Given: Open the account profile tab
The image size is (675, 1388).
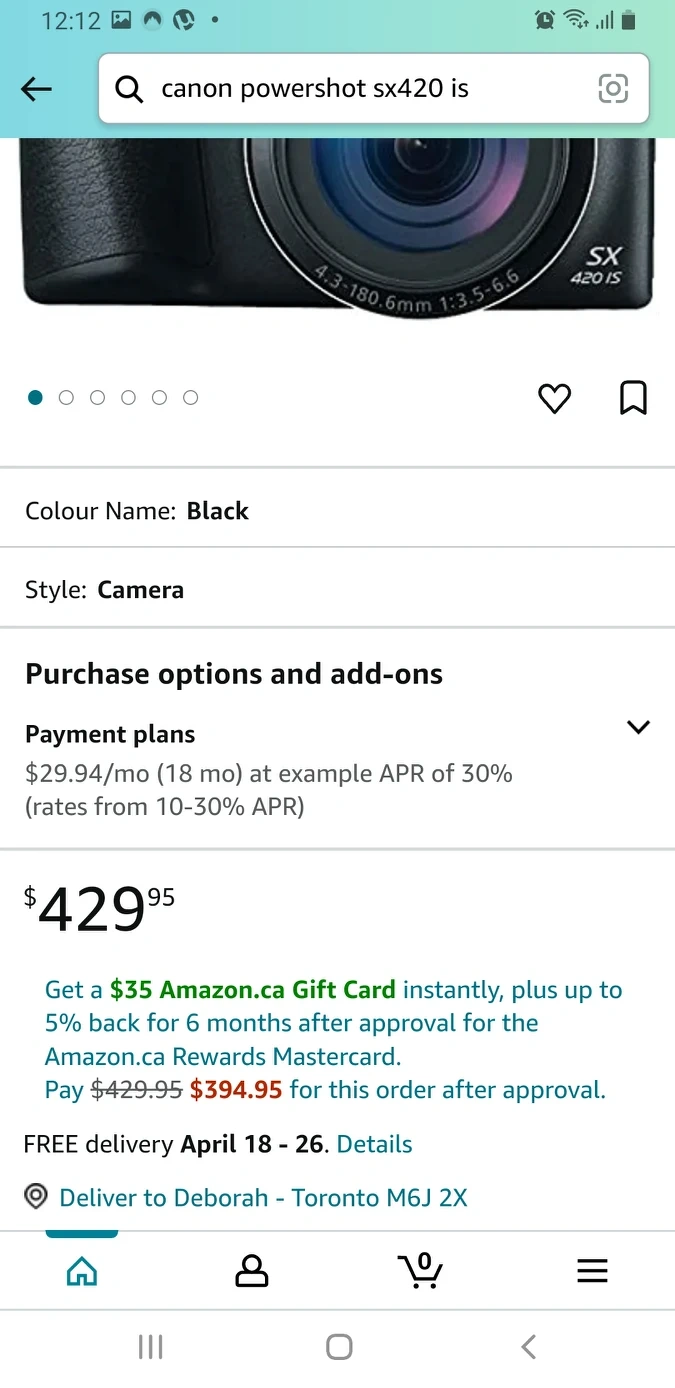Looking at the screenshot, I should click(x=251, y=1271).
